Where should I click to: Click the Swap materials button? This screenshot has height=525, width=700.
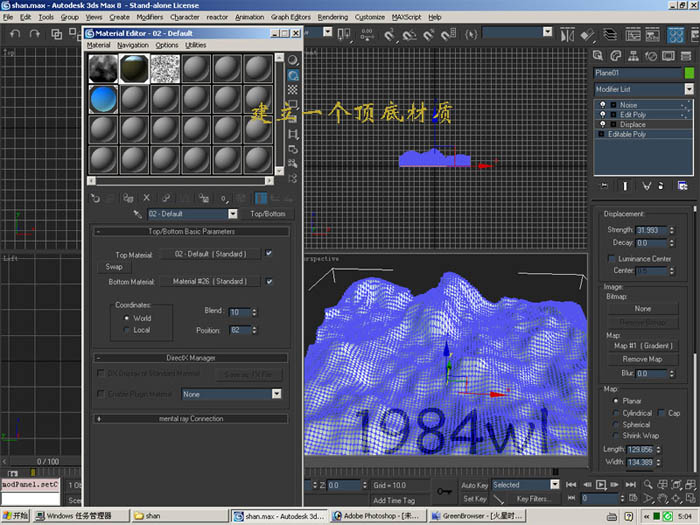[x=114, y=267]
